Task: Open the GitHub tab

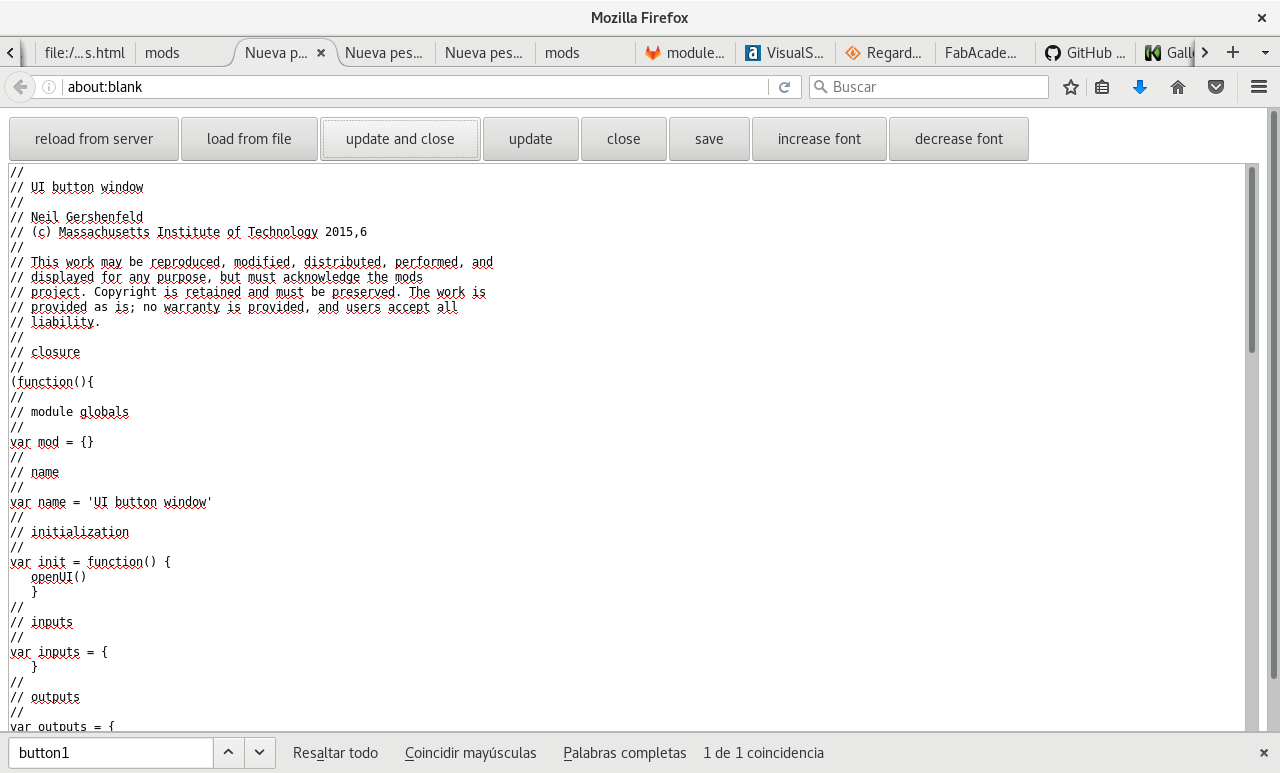Action: (1085, 53)
